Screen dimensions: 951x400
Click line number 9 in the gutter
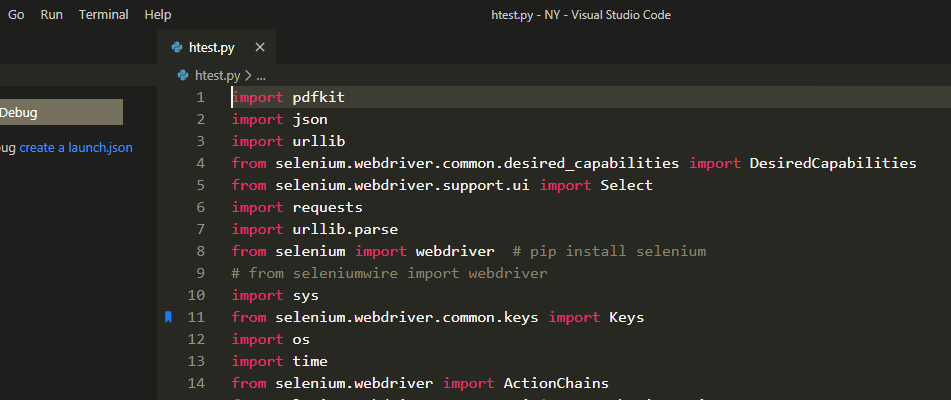pyautogui.click(x=200, y=273)
